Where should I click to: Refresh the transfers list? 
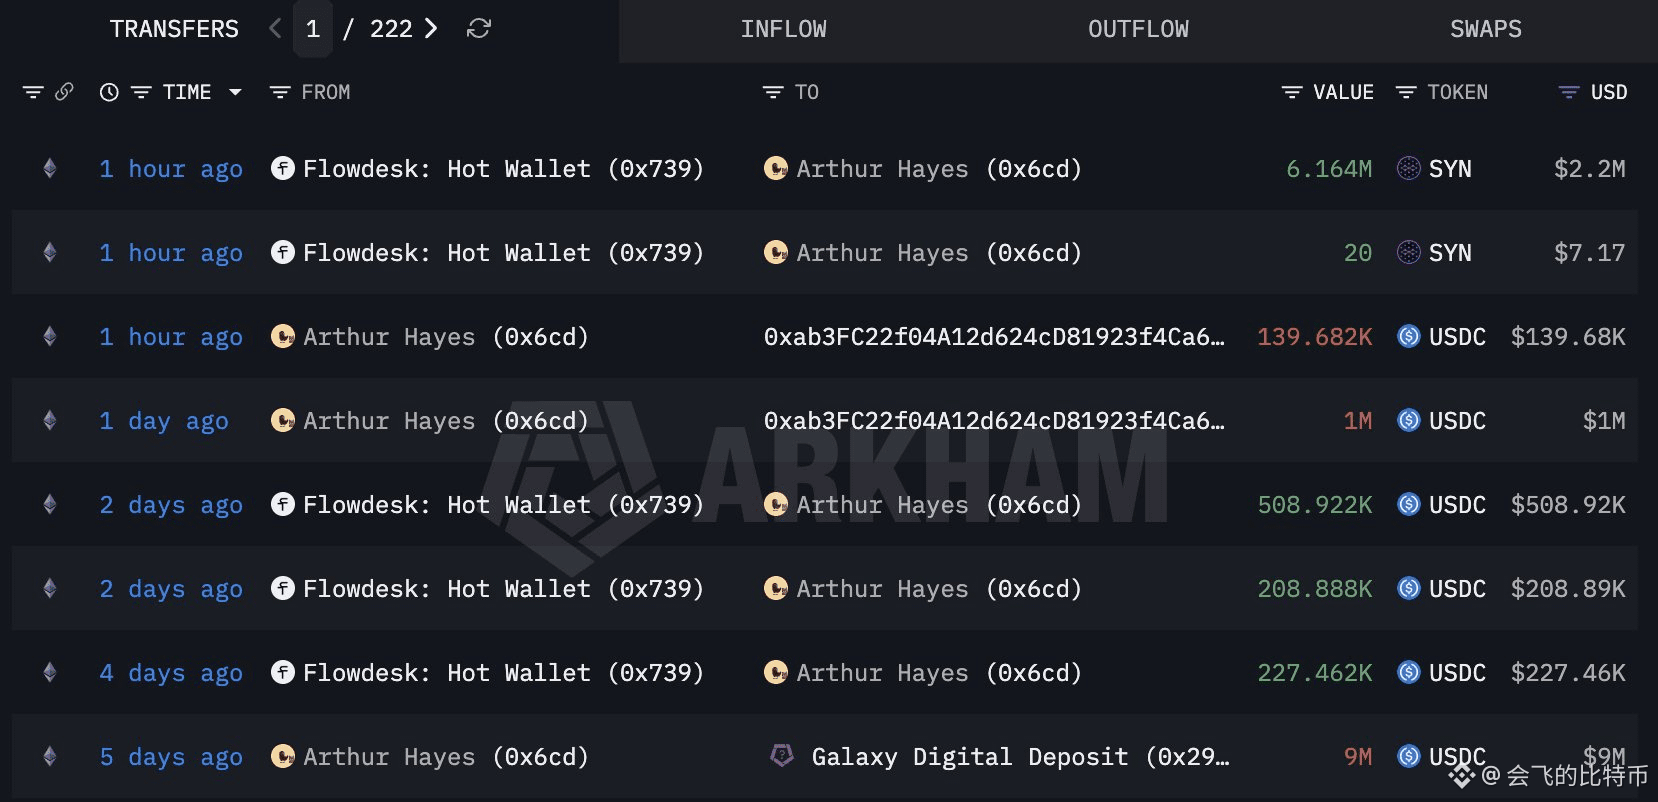tap(479, 29)
